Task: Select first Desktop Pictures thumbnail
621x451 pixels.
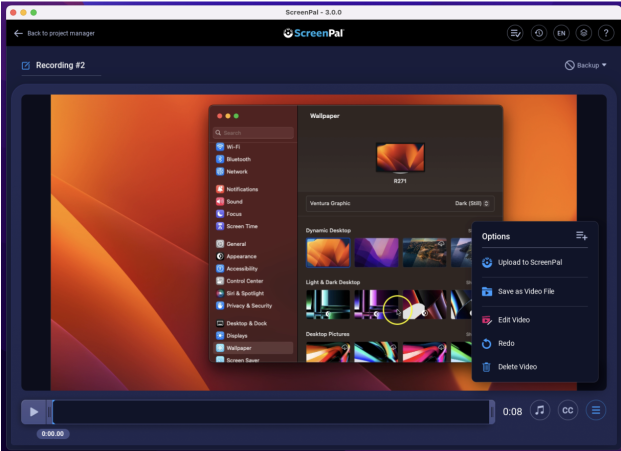Action: [x=328, y=352]
